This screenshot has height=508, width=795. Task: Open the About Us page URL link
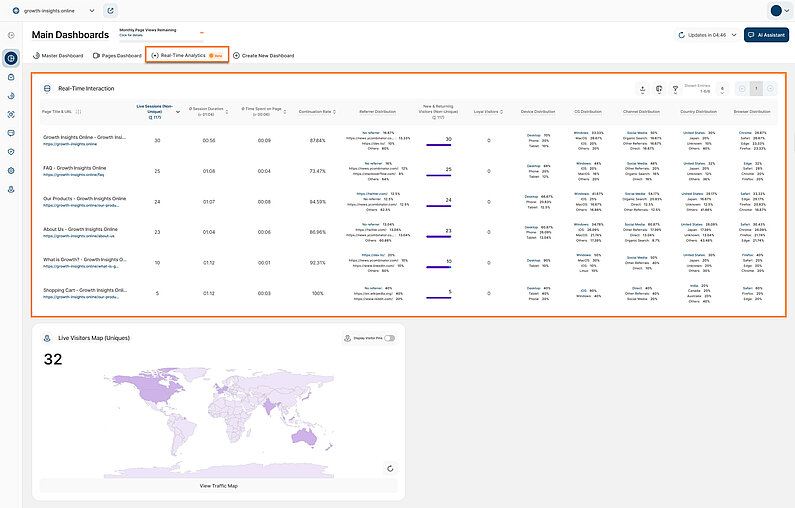(79, 236)
